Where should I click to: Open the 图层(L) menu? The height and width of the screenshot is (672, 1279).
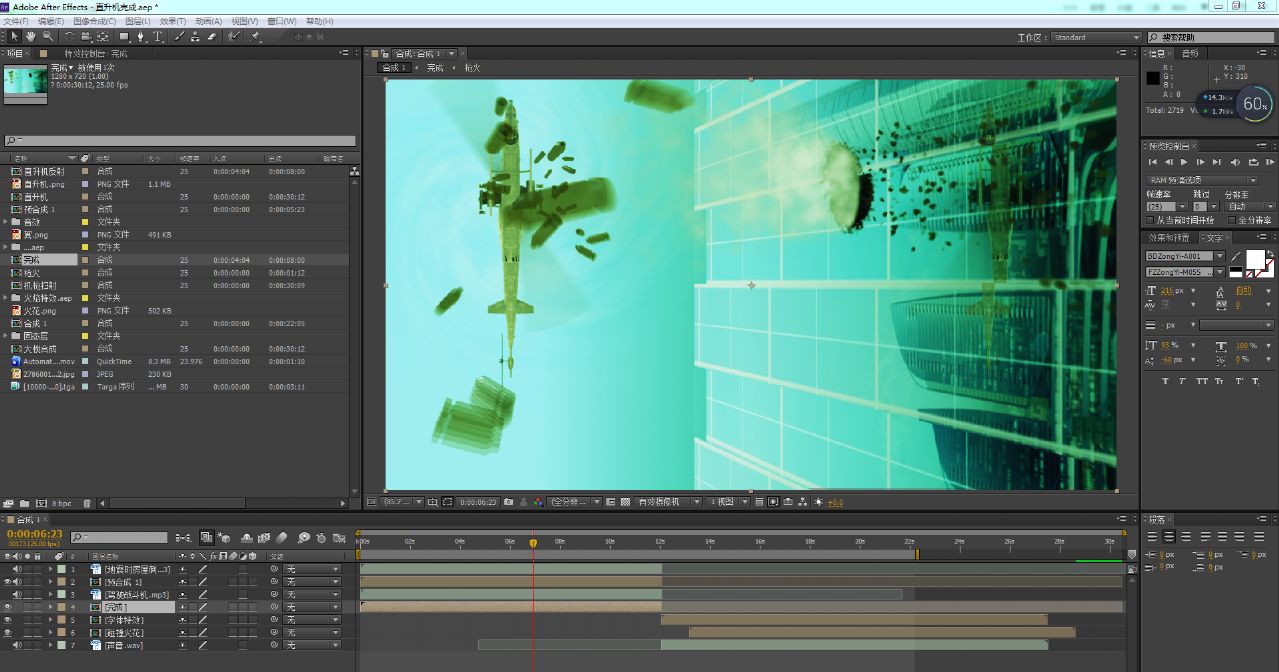[139, 21]
